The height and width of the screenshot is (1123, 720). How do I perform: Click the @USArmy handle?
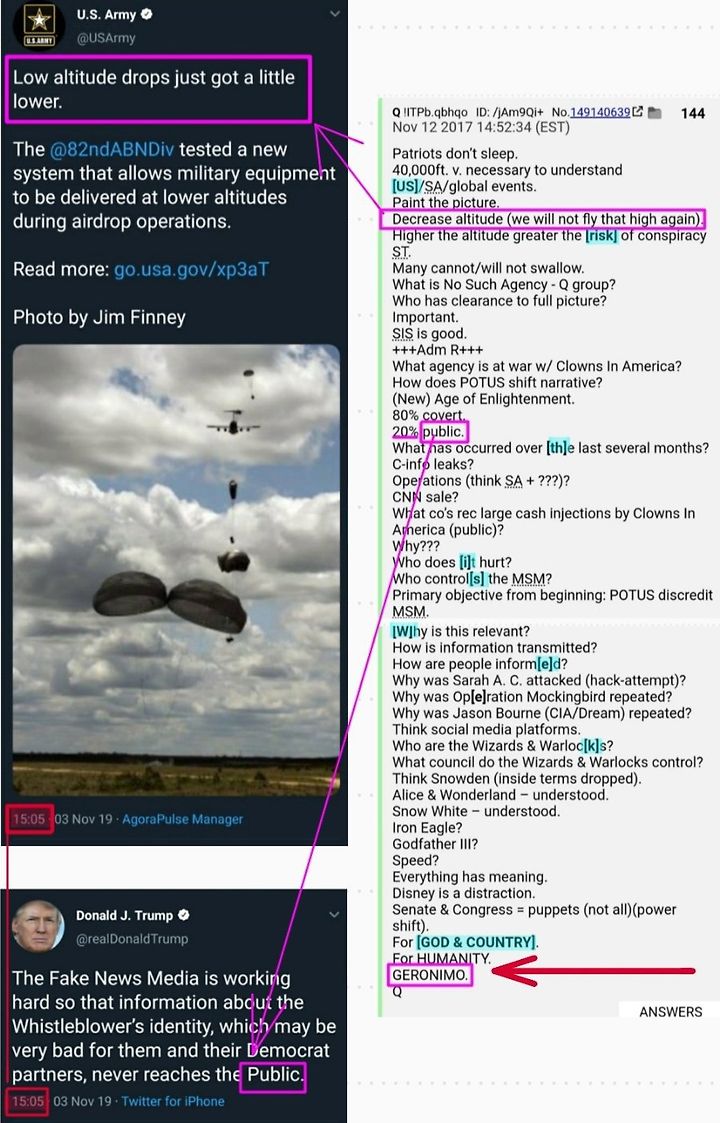[106, 38]
